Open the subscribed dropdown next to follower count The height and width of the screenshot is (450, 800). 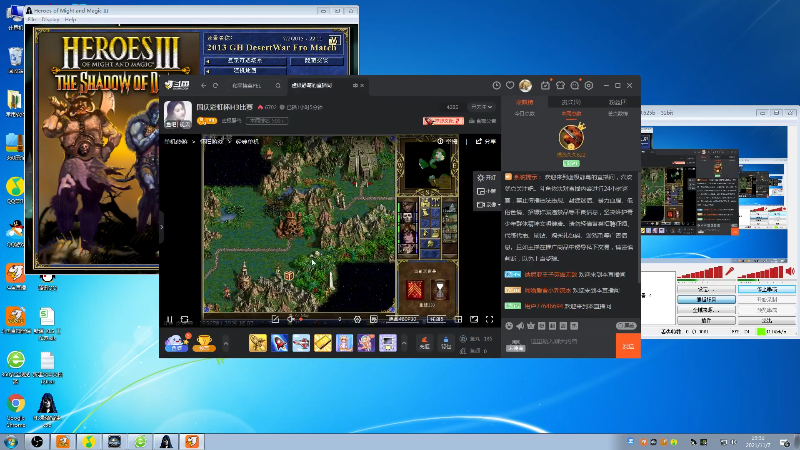(482, 107)
